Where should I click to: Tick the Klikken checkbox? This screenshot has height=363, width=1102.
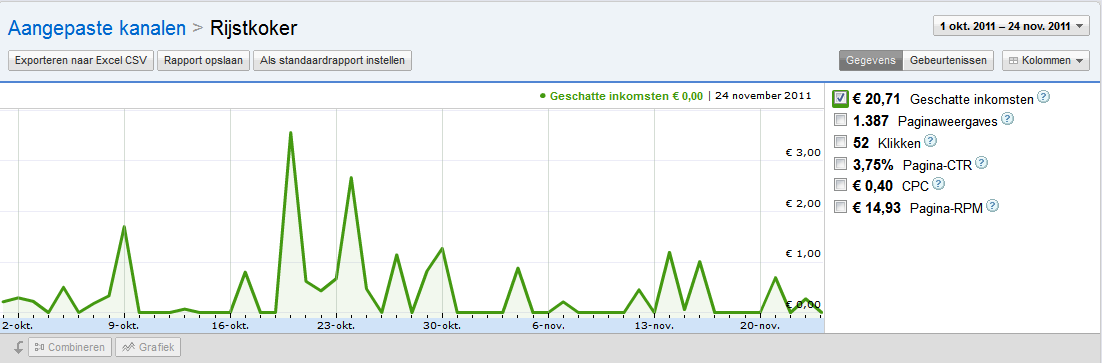pos(840,142)
